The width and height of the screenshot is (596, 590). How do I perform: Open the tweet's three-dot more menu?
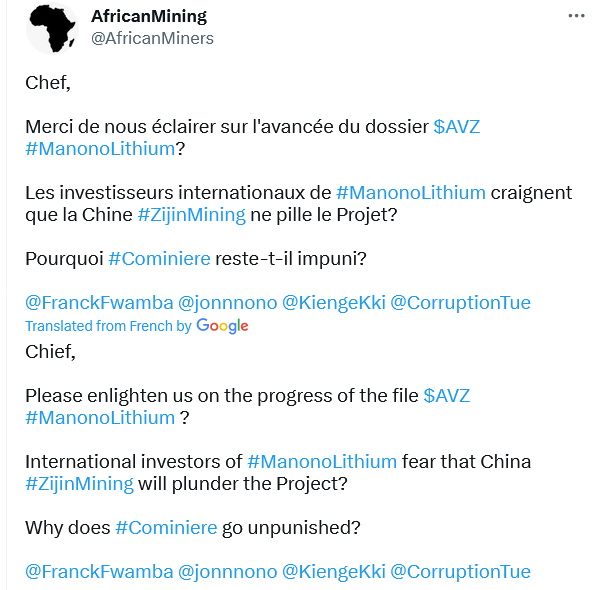(576, 16)
